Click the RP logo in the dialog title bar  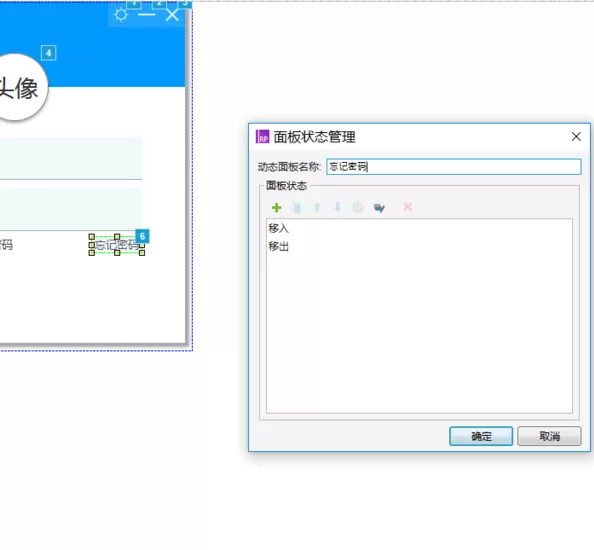[x=263, y=136]
